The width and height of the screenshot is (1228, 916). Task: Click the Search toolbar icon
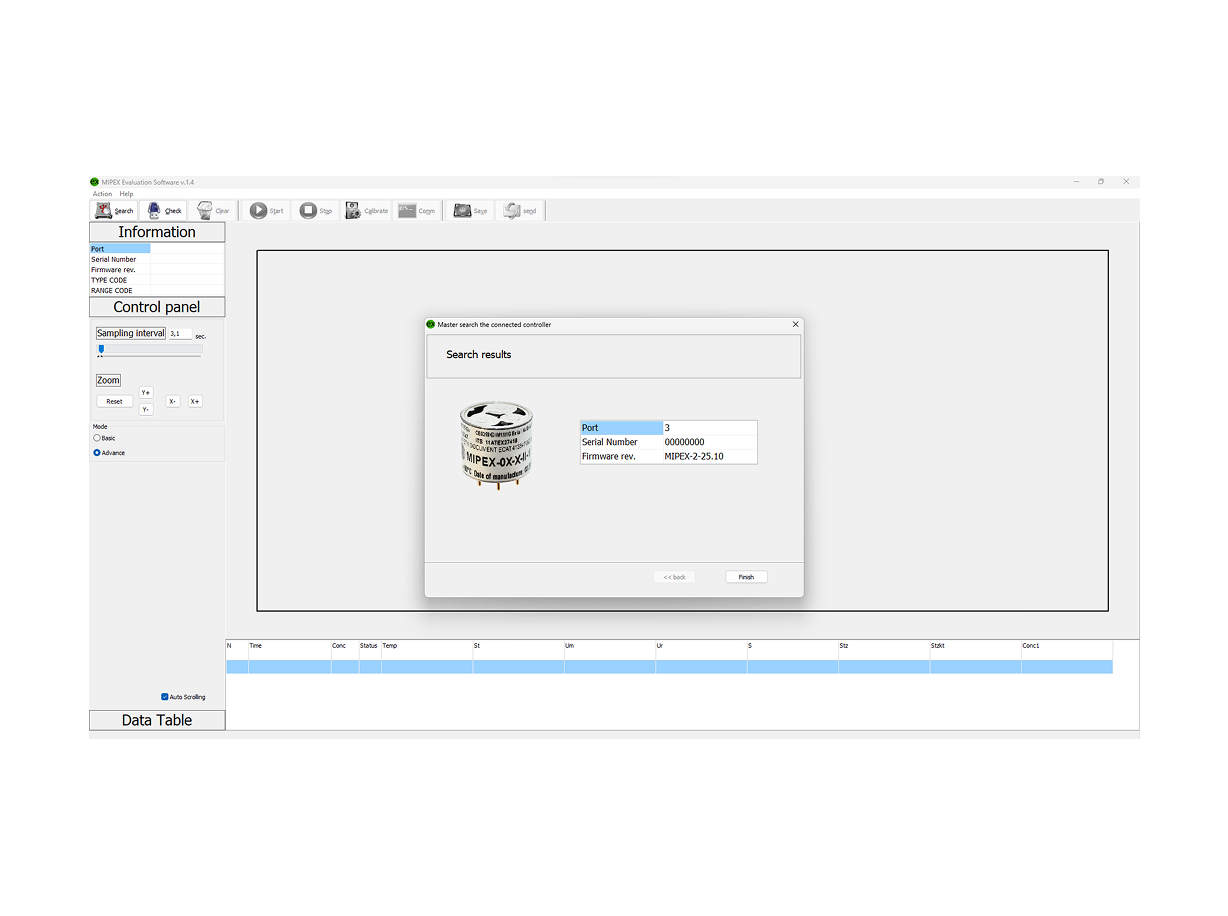click(x=103, y=211)
